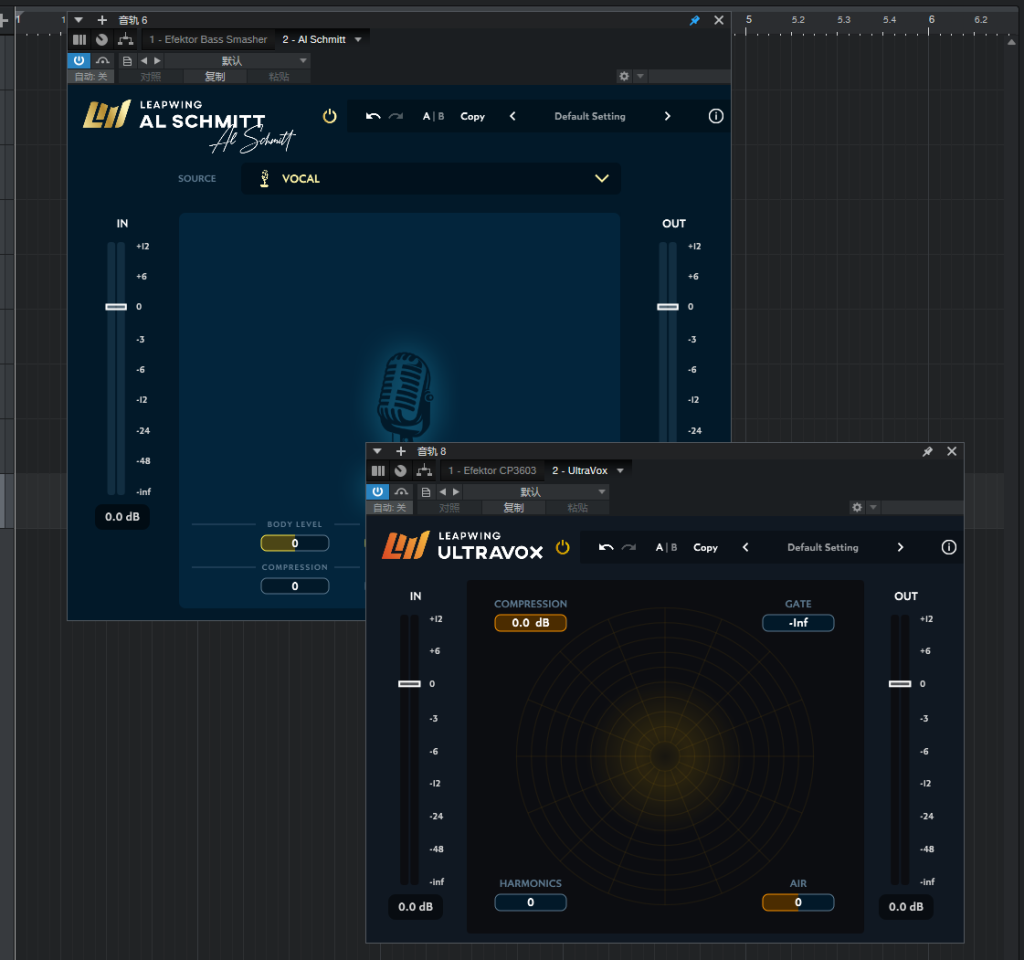1024x960 pixels.
Task: Open routing icon in track 8 window
Action: (x=424, y=471)
